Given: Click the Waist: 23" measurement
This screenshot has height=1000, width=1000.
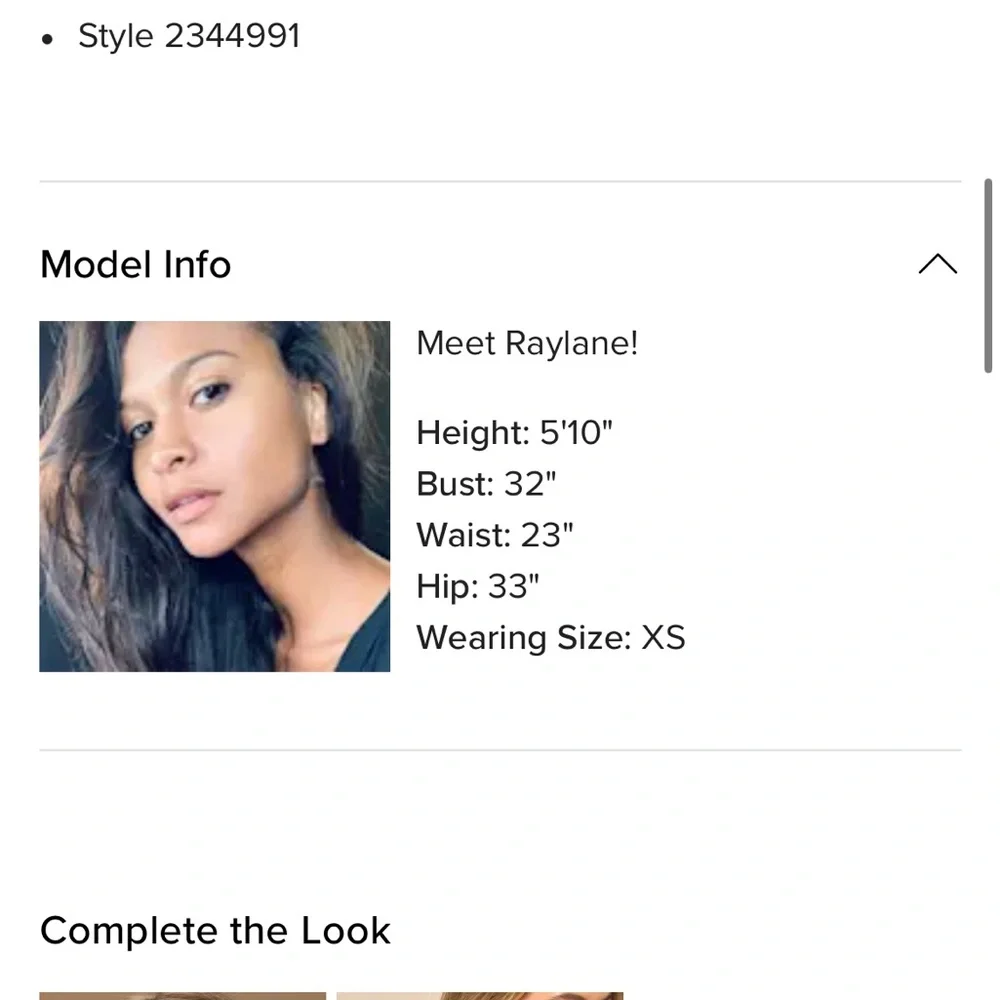Looking at the screenshot, I should pyautogui.click(x=495, y=535).
